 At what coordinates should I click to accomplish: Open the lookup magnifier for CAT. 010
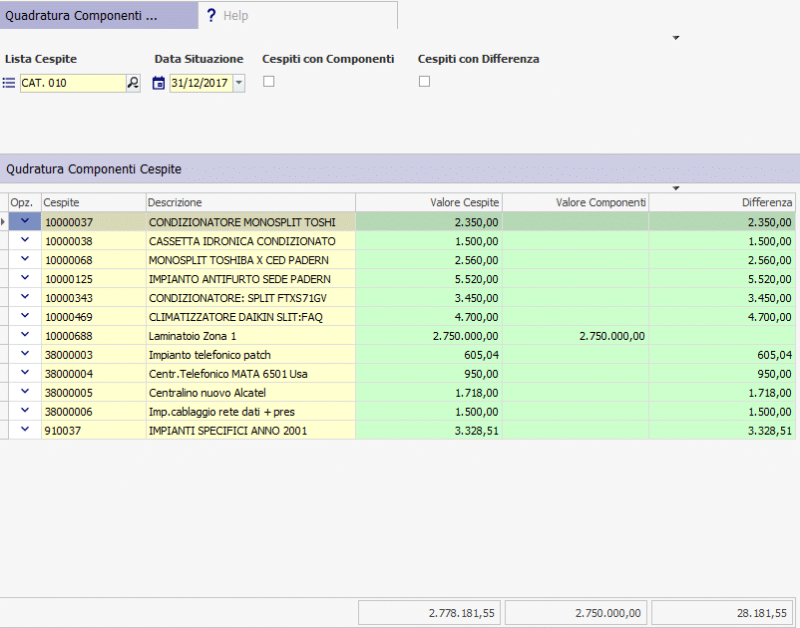point(133,83)
